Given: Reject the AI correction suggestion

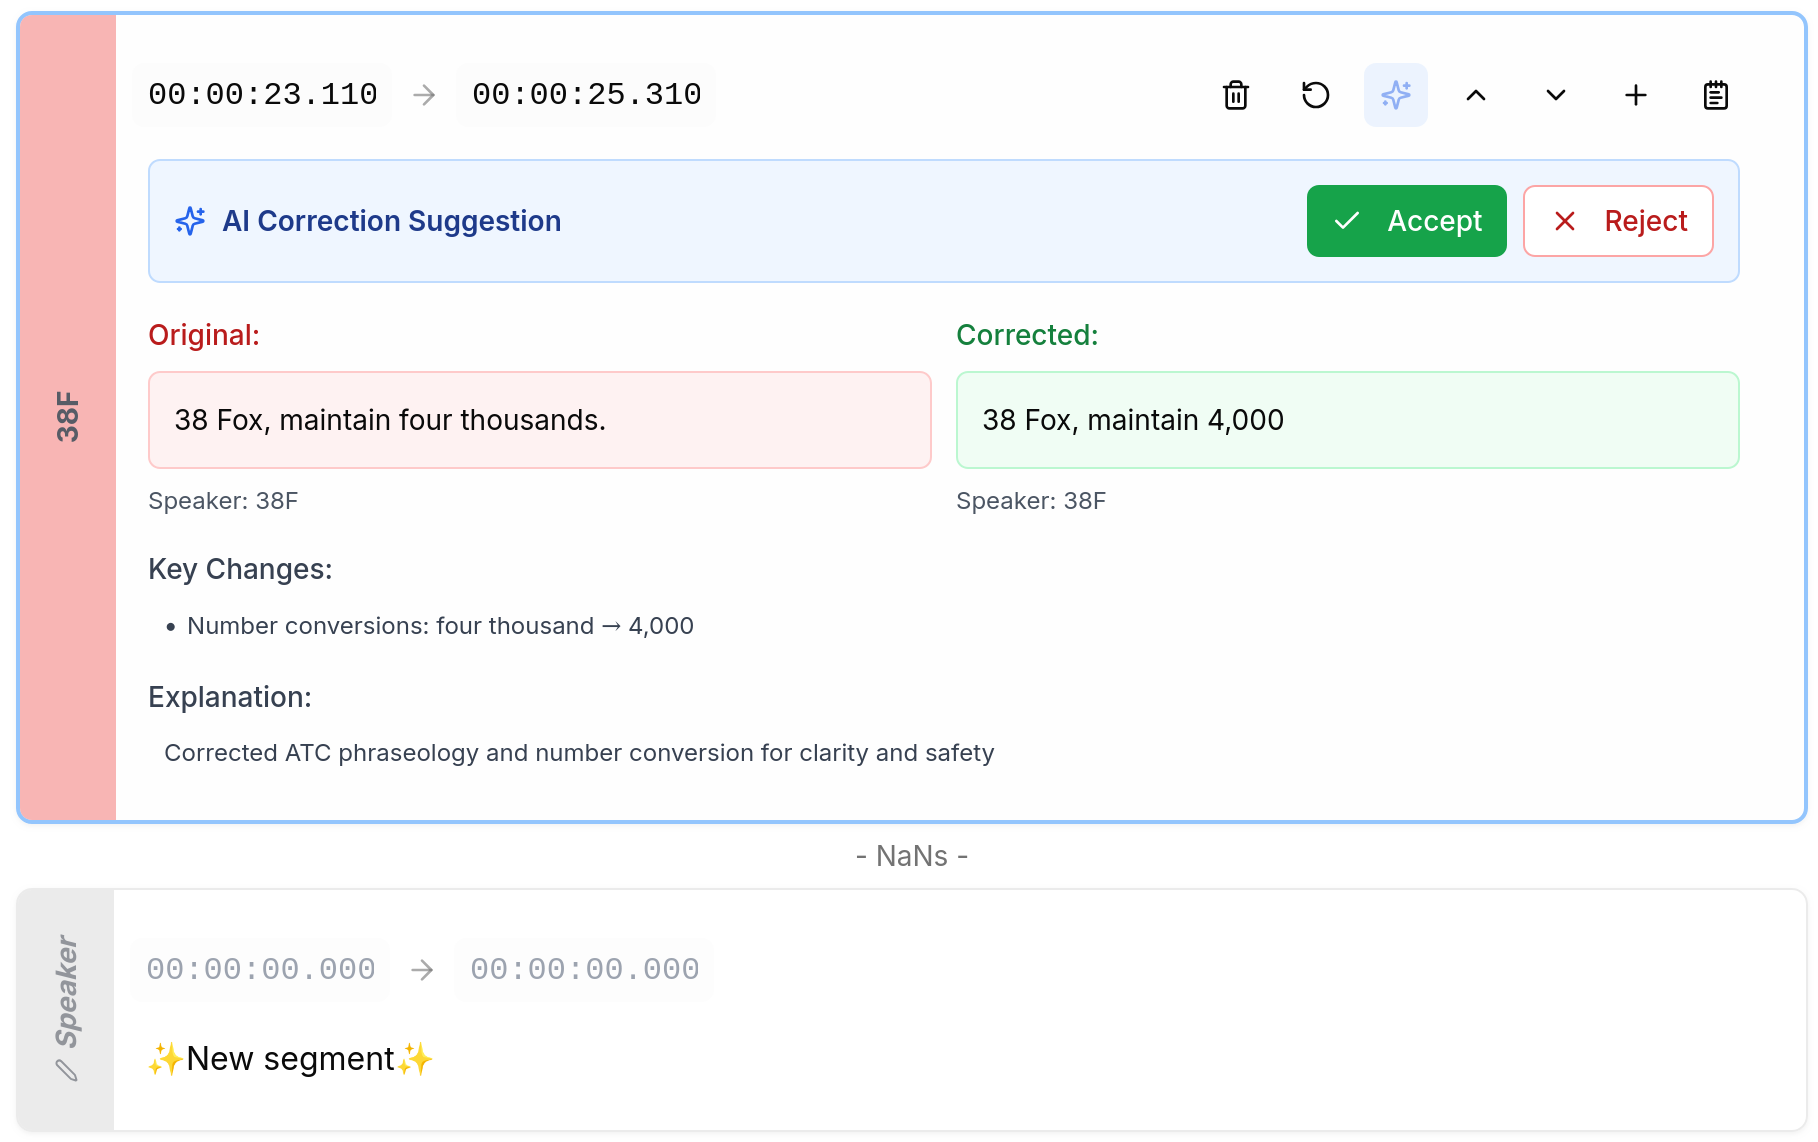Looking at the screenshot, I should point(1618,221).
